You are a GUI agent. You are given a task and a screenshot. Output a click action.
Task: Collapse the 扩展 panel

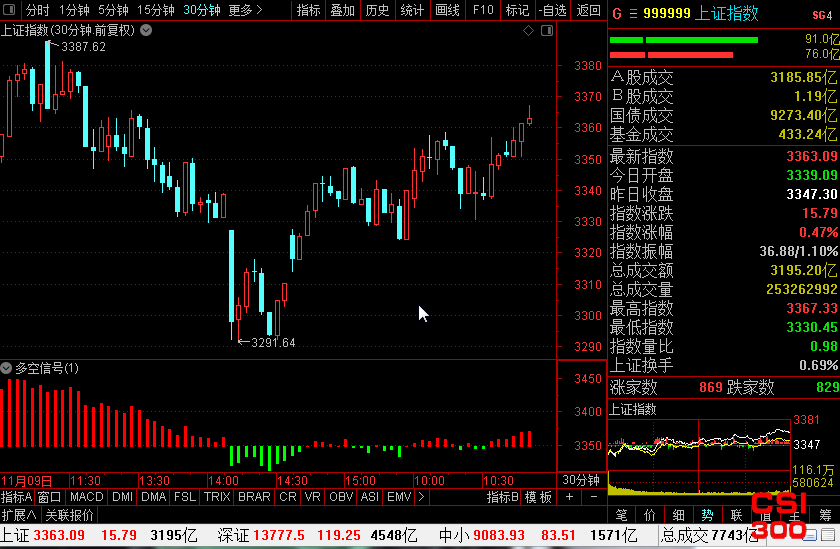click(x=19, y=515)
